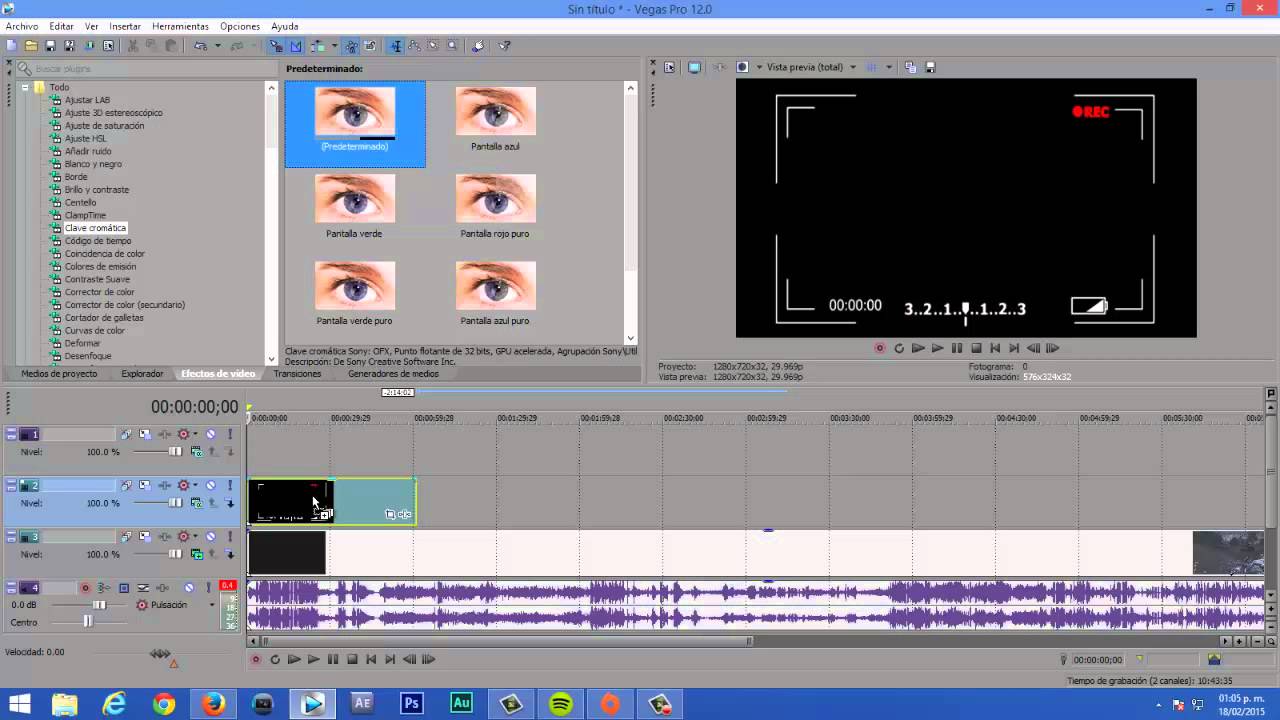
Task: Play the timeline from start button
Action: 294,659
